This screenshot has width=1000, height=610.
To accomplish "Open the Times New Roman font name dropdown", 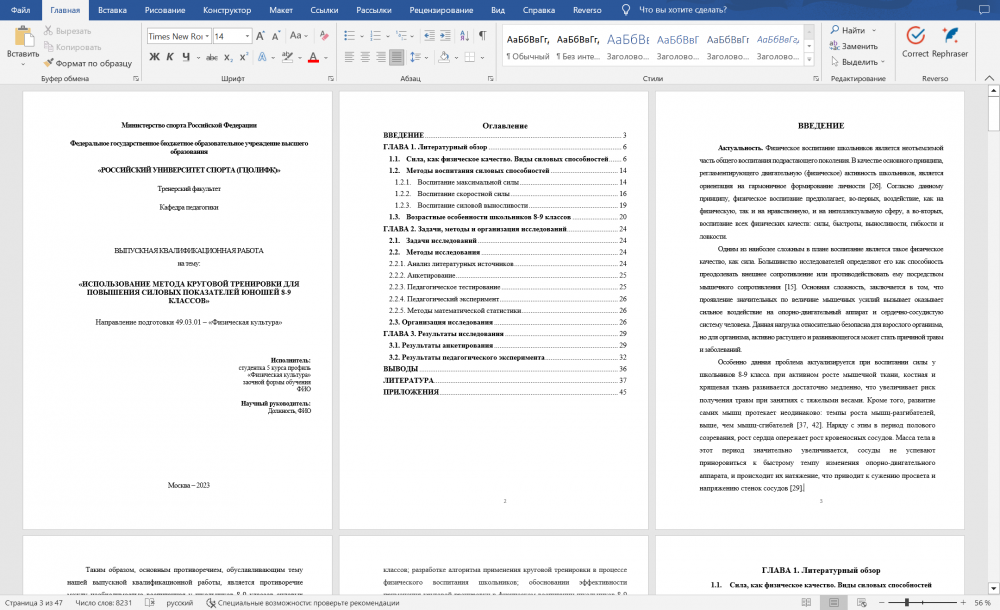I will pos(207,36).
